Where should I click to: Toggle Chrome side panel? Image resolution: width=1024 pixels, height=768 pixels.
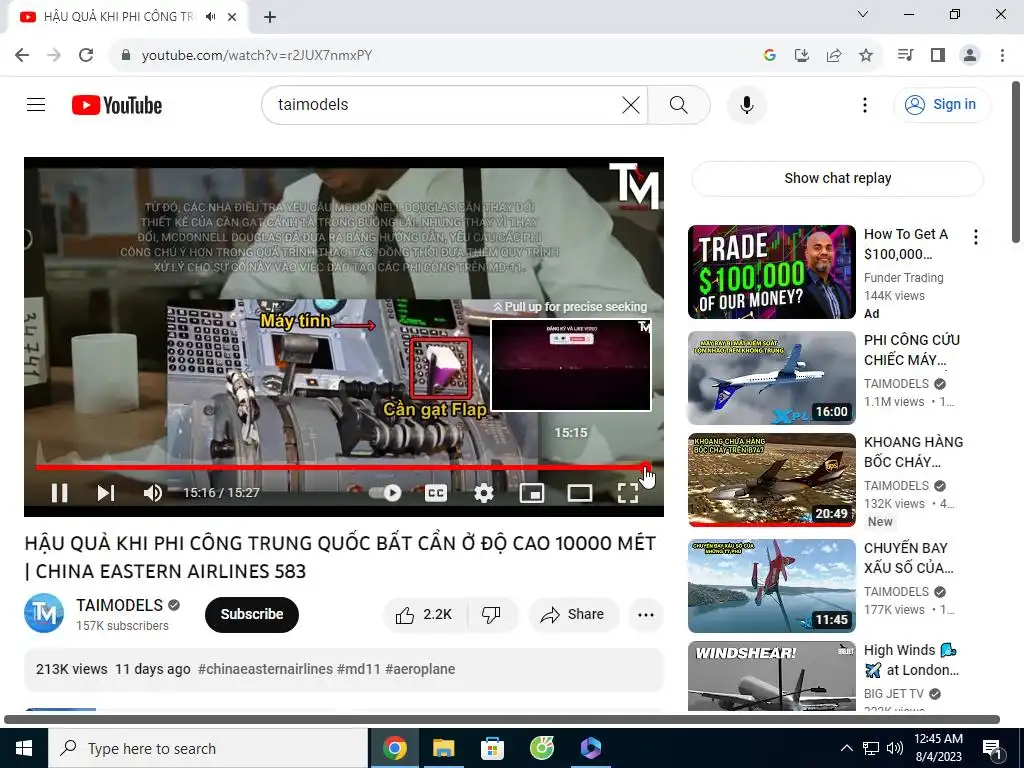point(938,55)
